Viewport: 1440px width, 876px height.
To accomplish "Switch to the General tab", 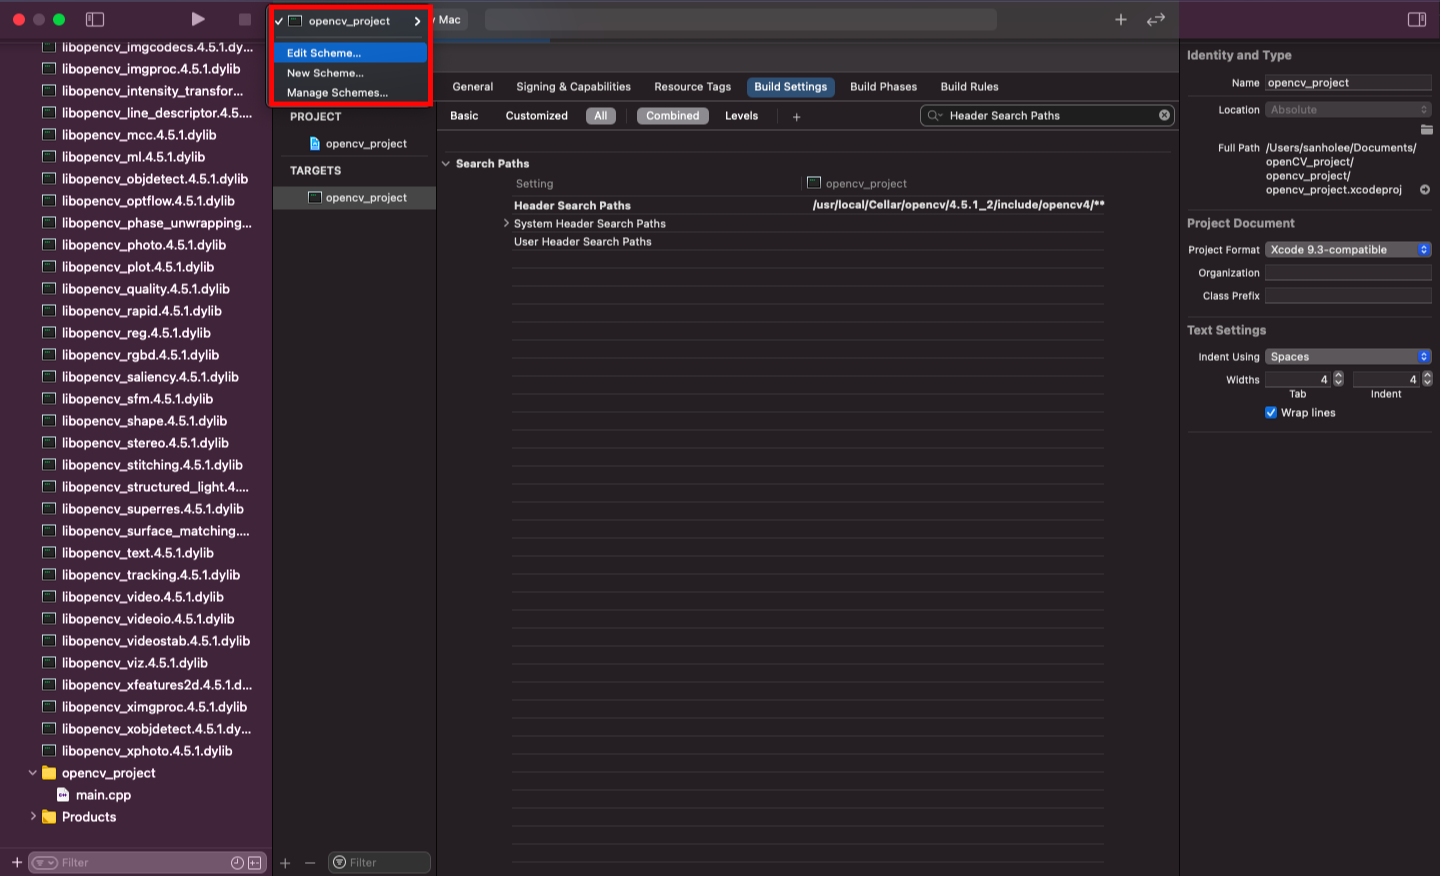I will tap(473, 87).
